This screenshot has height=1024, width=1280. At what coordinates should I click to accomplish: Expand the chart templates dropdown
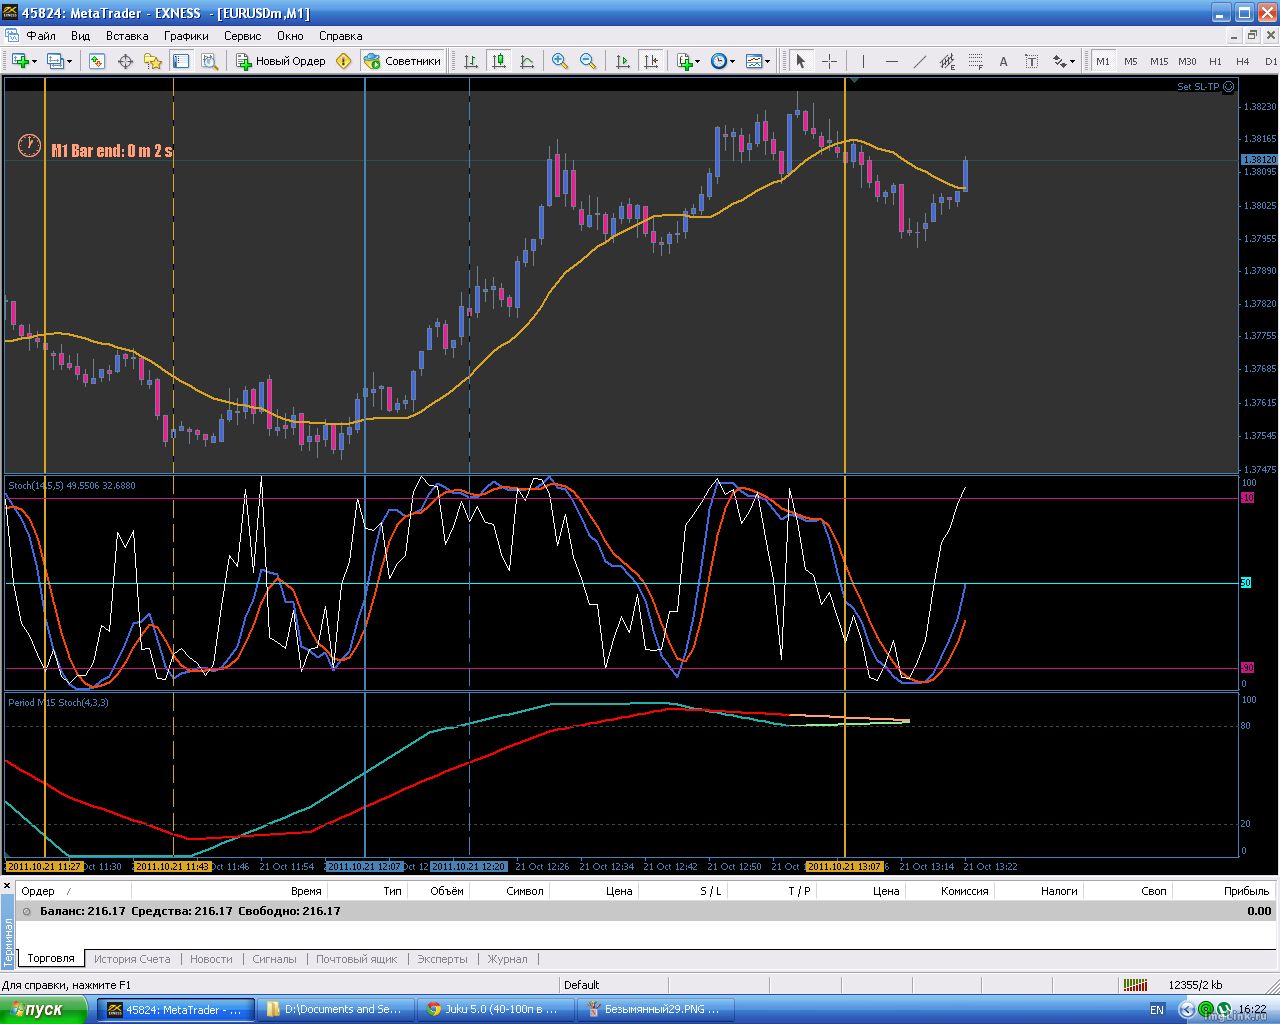(x=768, y=61)
